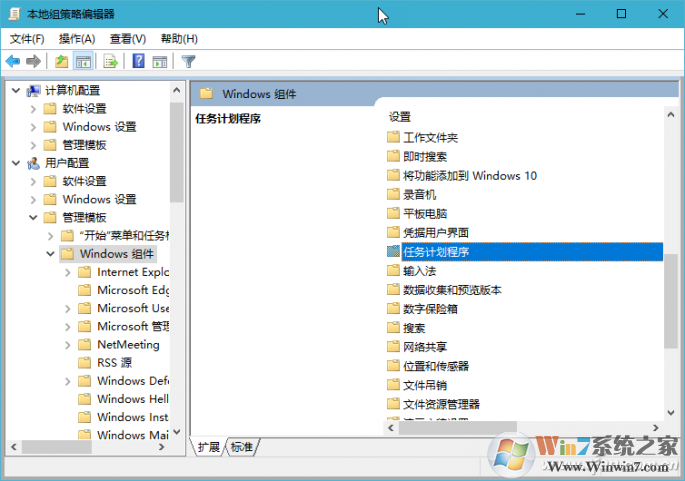Click the 文件吊销 folder icon

[393, 384]
